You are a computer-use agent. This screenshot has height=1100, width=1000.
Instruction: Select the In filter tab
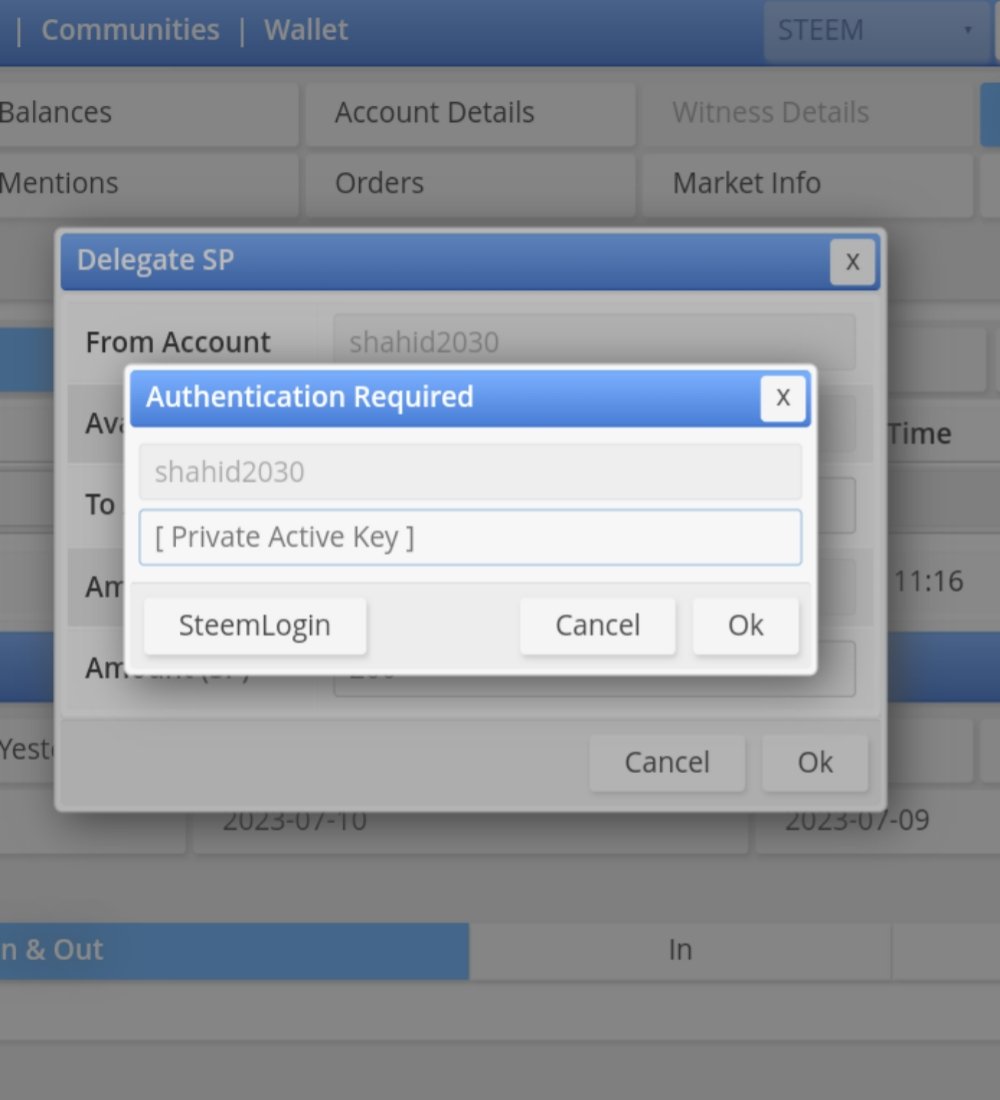680,951
